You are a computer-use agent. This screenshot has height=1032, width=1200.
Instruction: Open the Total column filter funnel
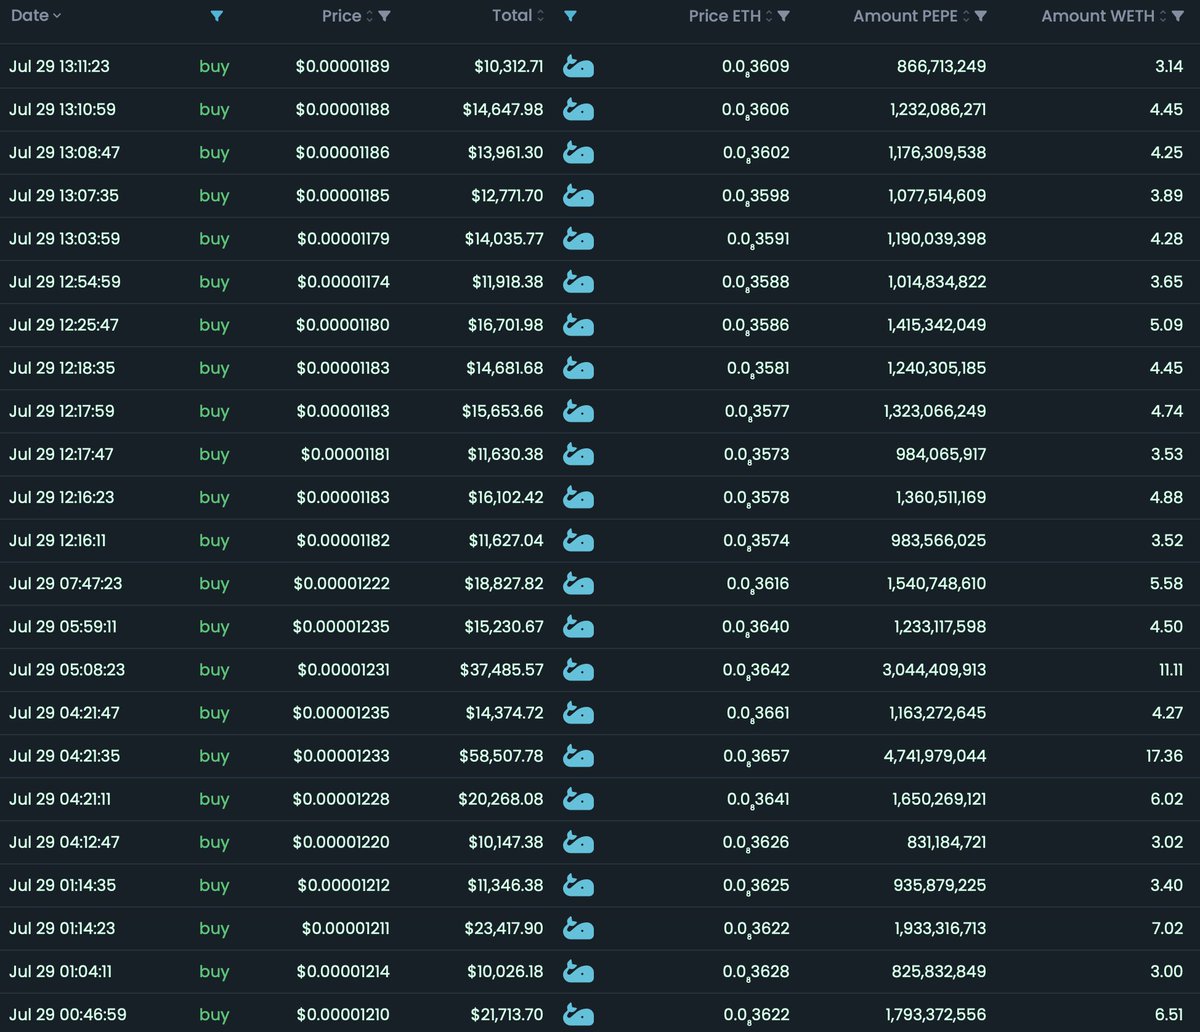(569, 16)
